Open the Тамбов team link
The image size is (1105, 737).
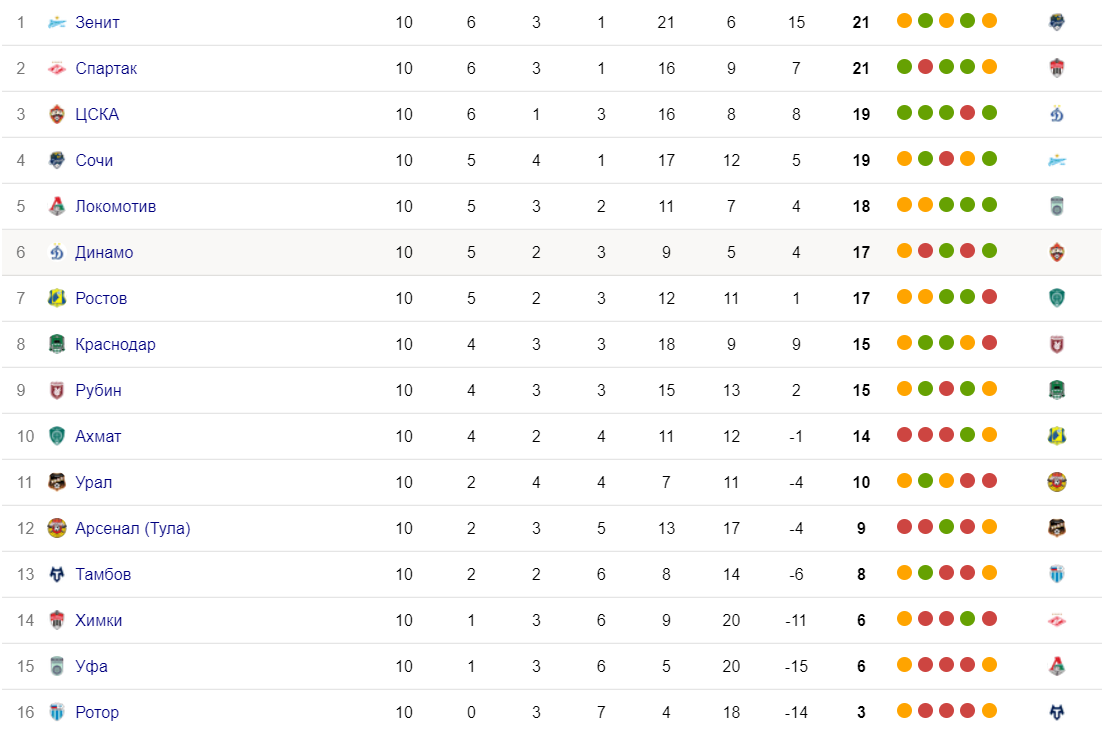pyautogui.click(x=103, y=574)
